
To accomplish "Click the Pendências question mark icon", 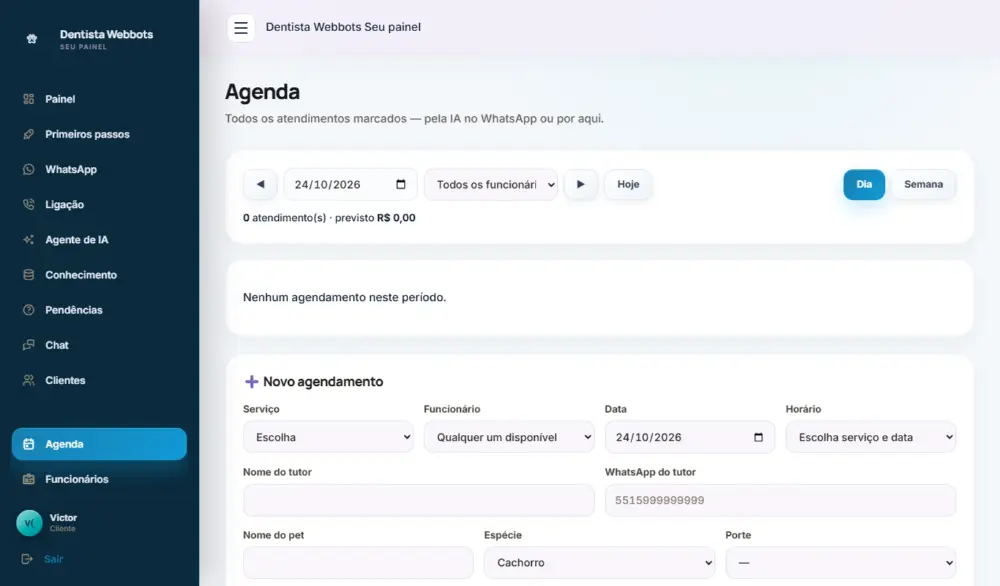I will [29, 310].
